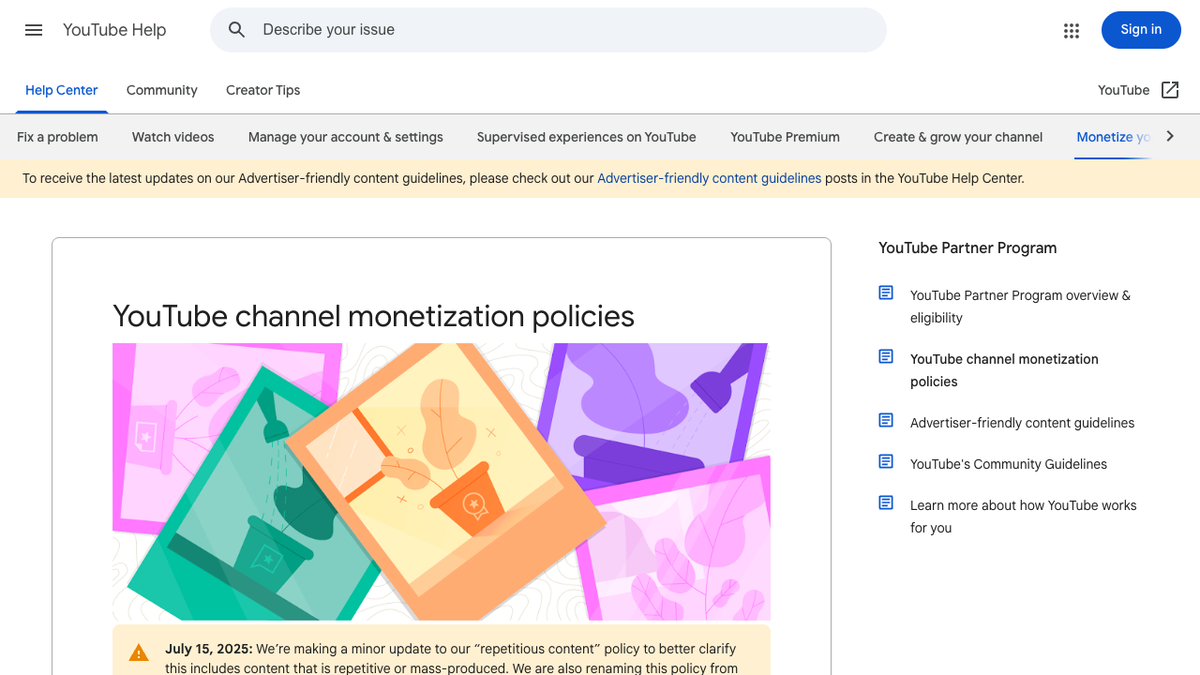This screenshot has height=675, width=1200.
Task: Select Manage your account & settings category
Action: point(346,137)
